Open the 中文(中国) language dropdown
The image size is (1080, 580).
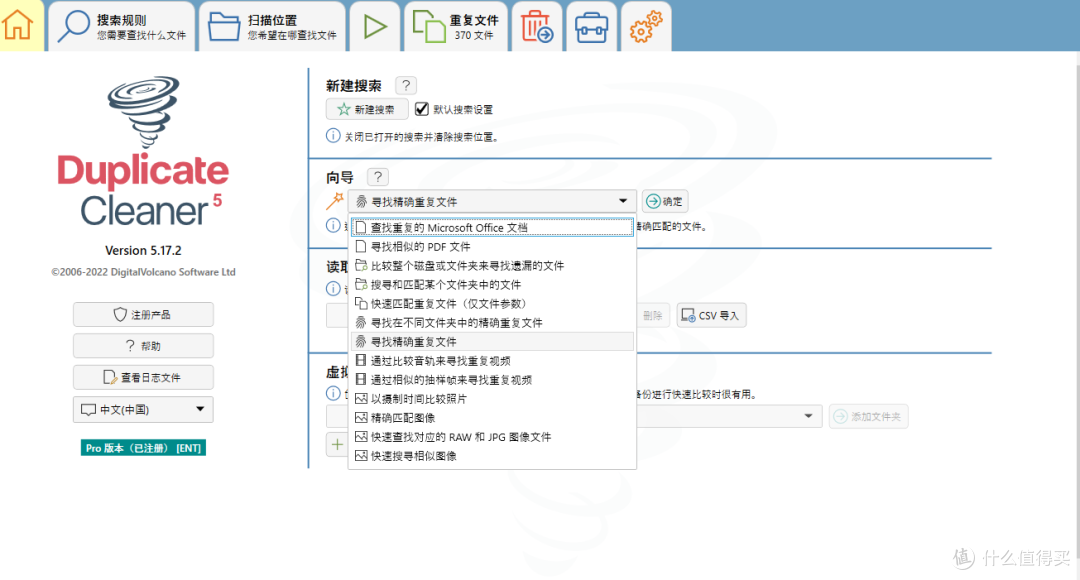click(143, 409)
